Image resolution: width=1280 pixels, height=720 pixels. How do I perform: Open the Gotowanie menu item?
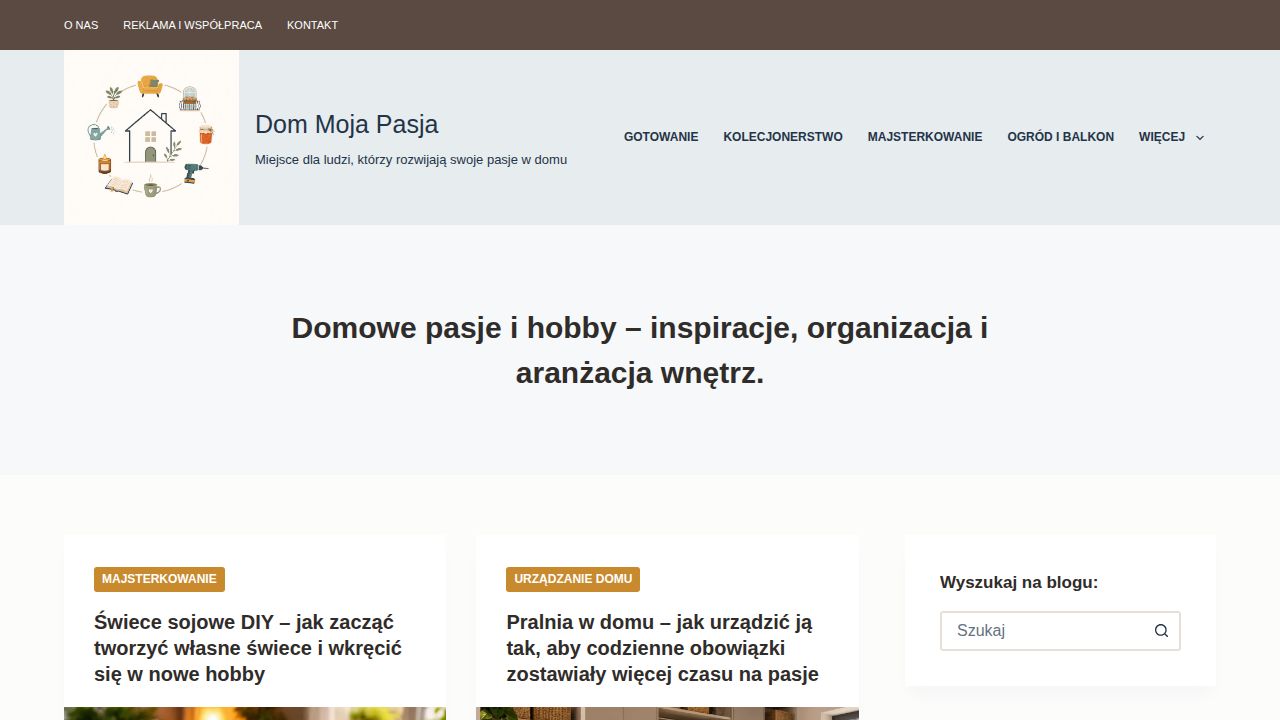tap(661, 137)
